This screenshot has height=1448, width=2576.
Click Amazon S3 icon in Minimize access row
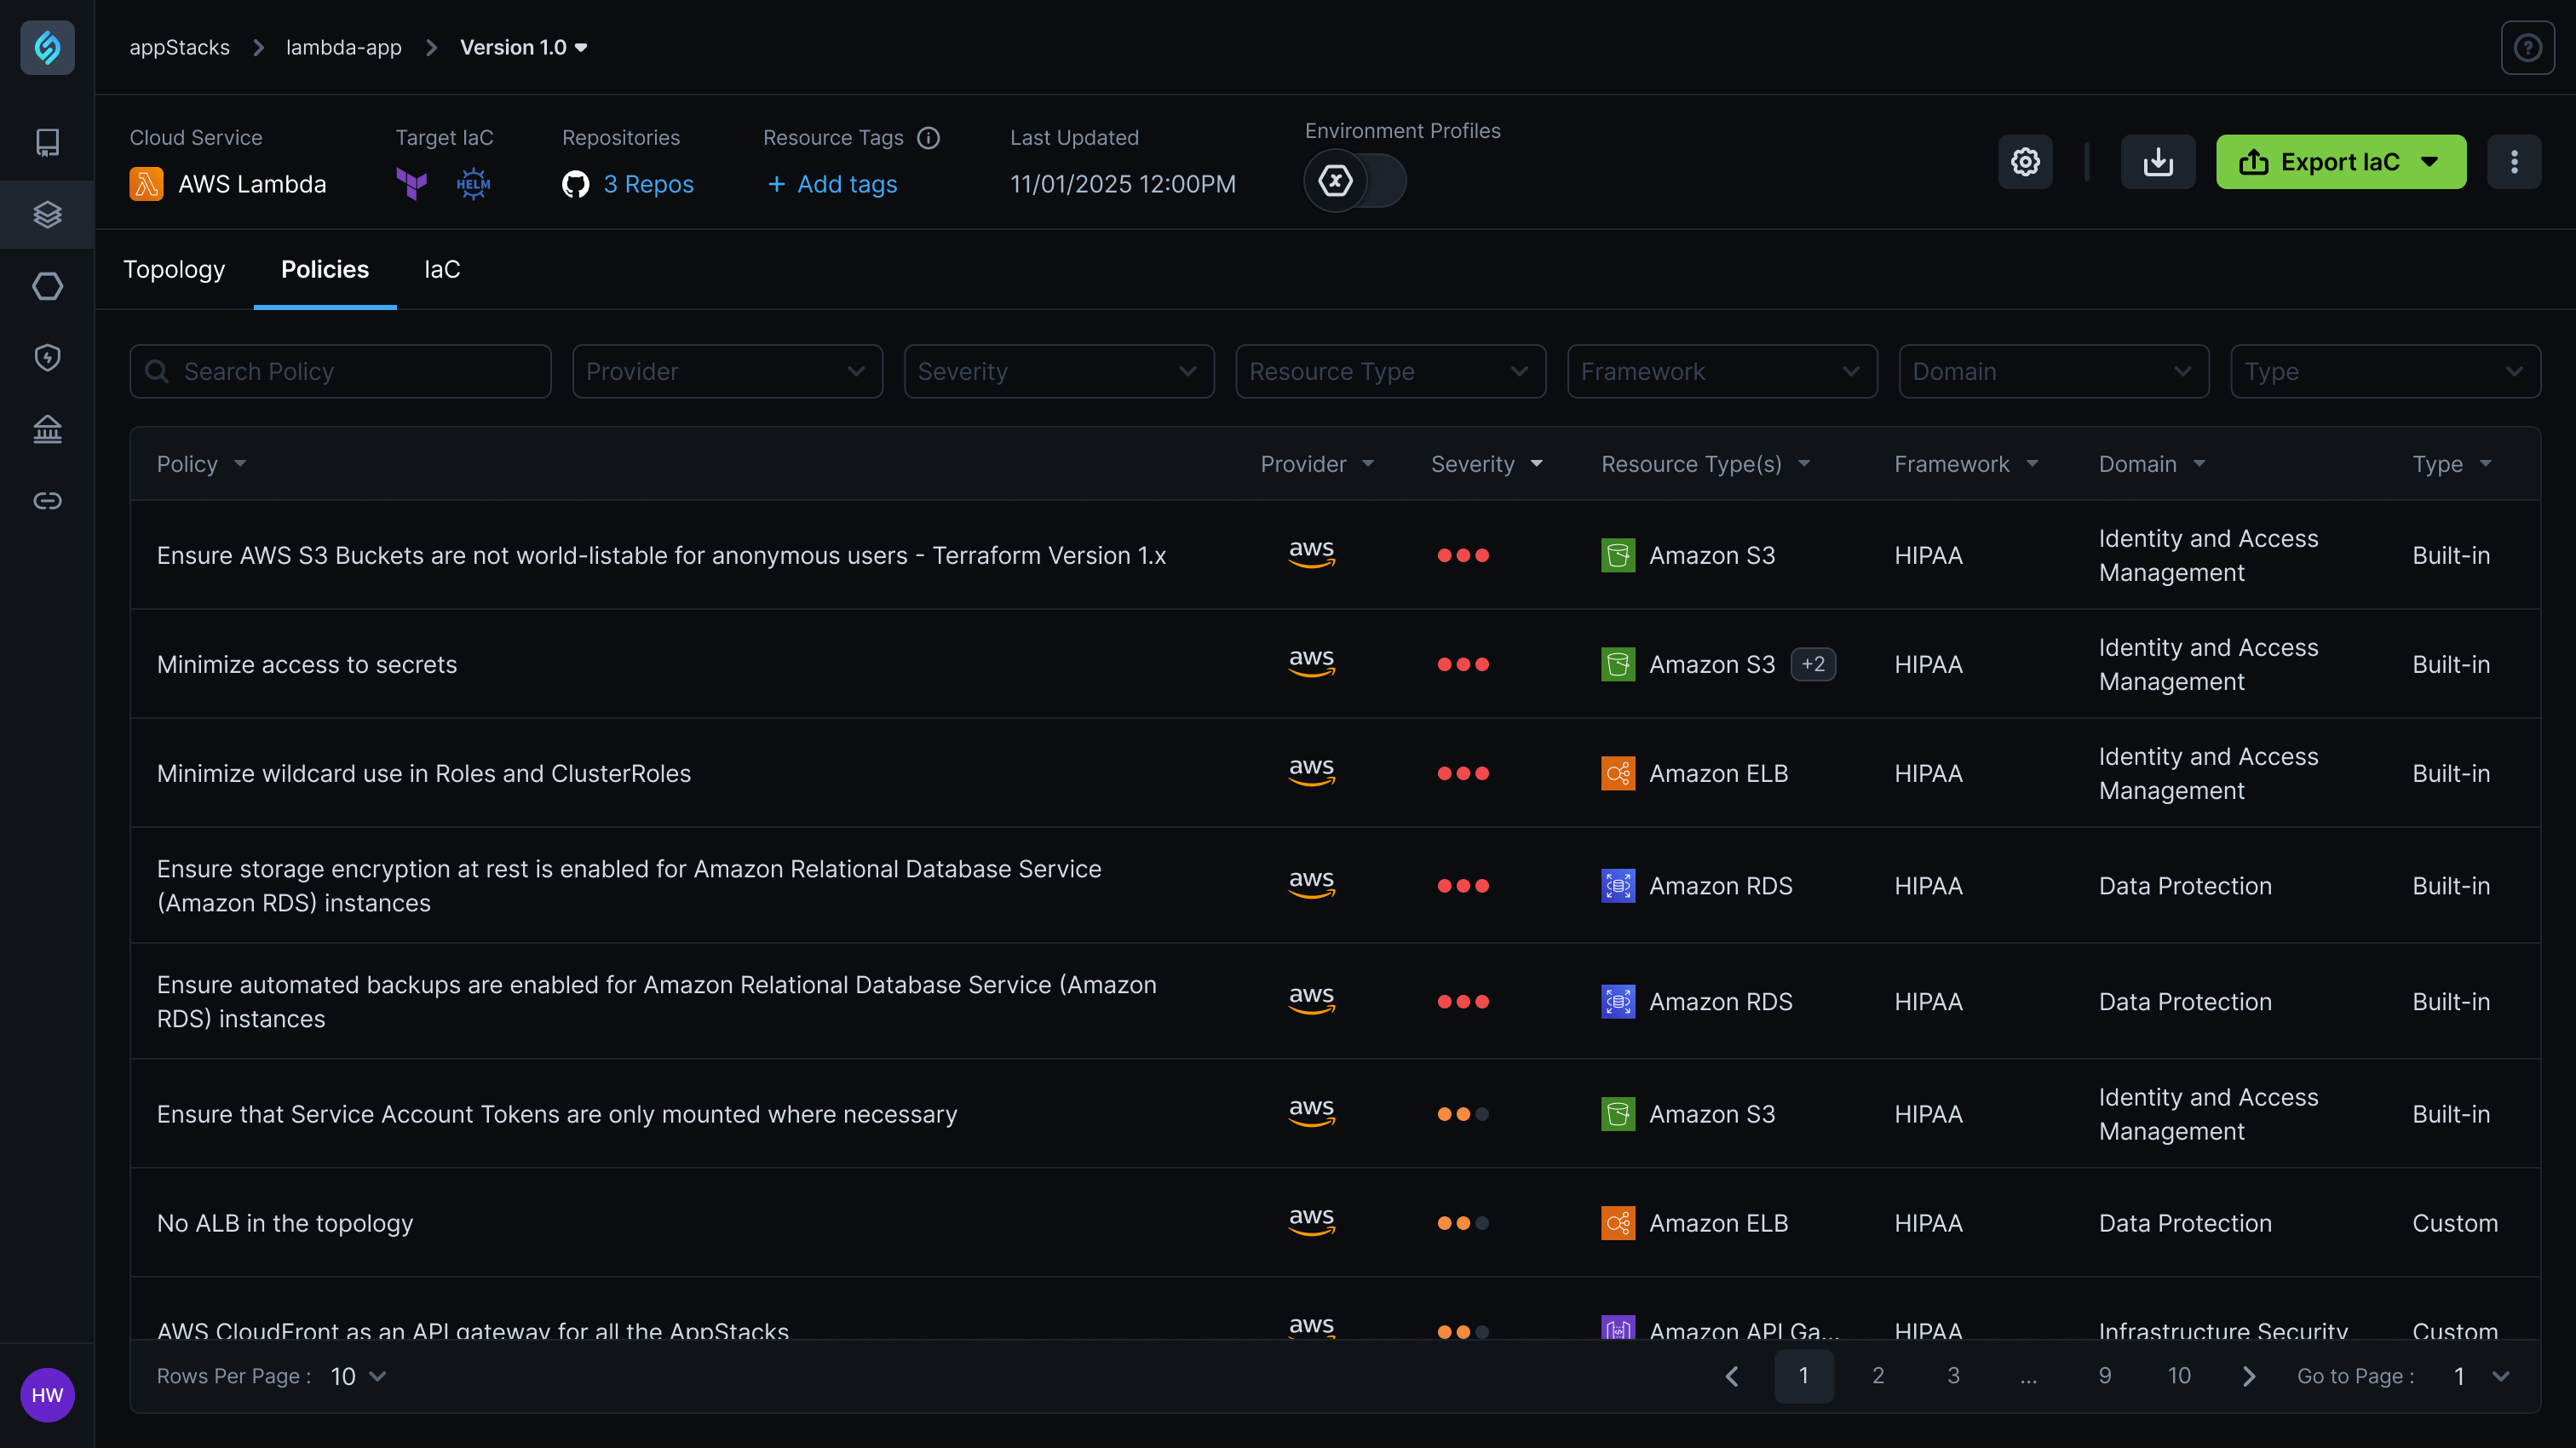[1618, 664]
